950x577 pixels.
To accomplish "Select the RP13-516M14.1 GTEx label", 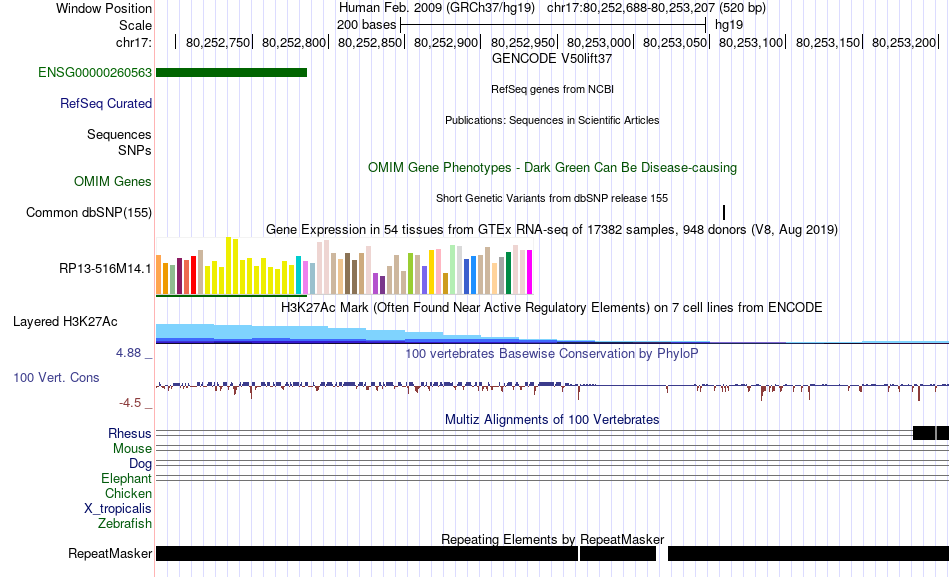I will tap(105, 268).
